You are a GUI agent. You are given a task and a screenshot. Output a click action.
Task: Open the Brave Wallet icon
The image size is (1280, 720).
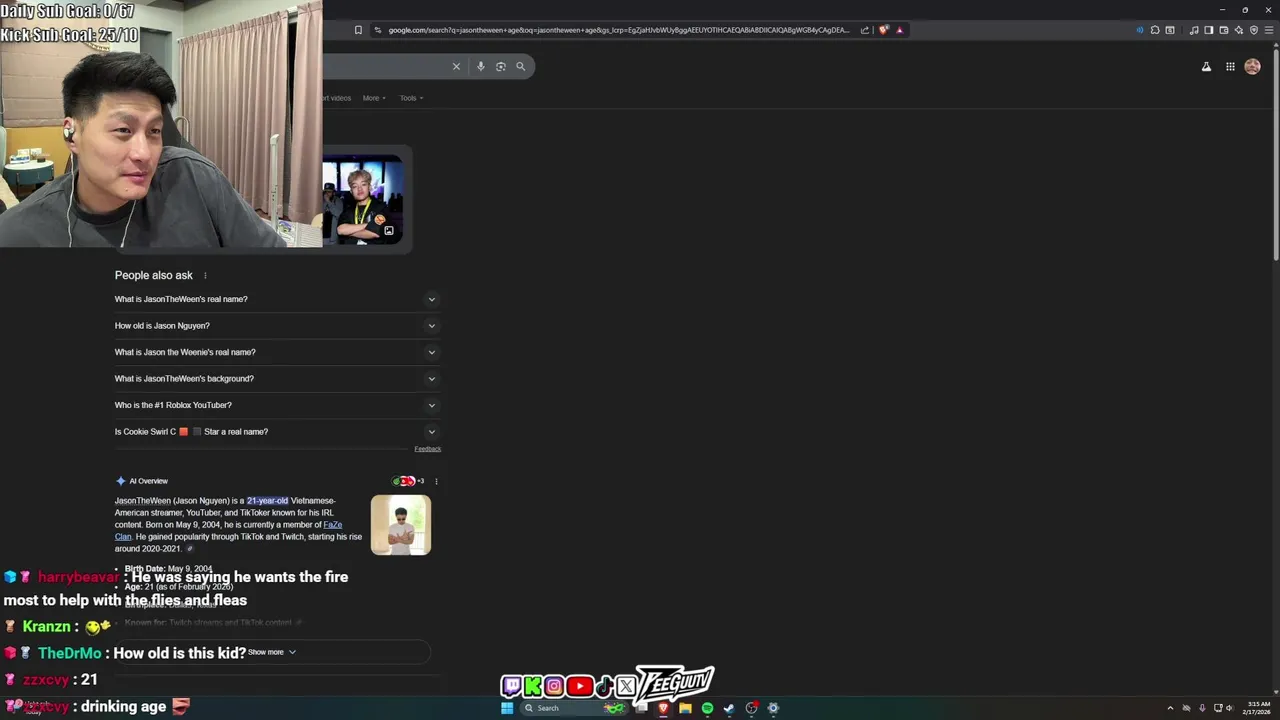pos(1224,30)
